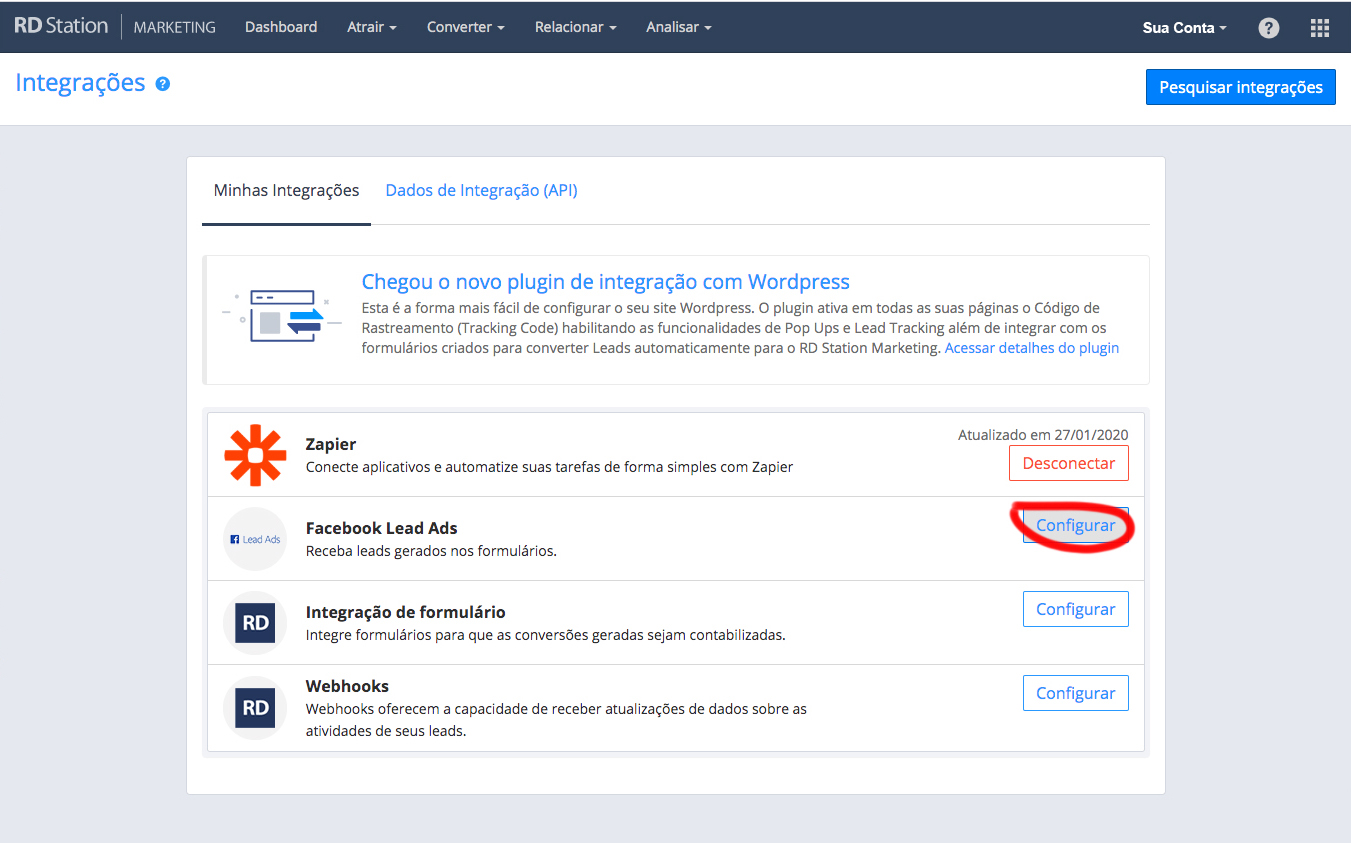Image resolution: width=1351 pixels, height=843 pixels.
Task: Click the Facebook Lead Ads logo
Action: coord(255,539)
